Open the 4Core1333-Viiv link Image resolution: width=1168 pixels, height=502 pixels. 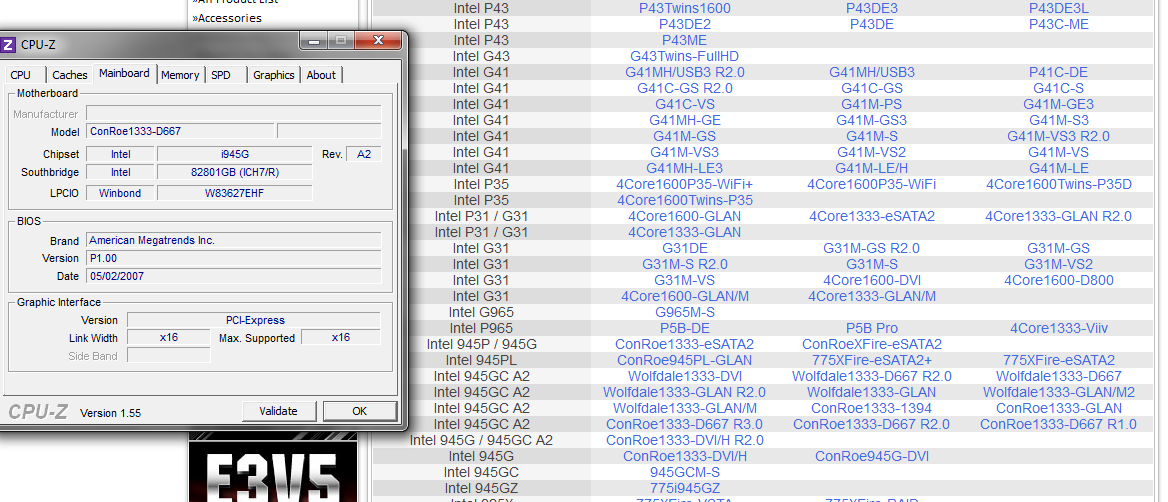(1058, 328)
